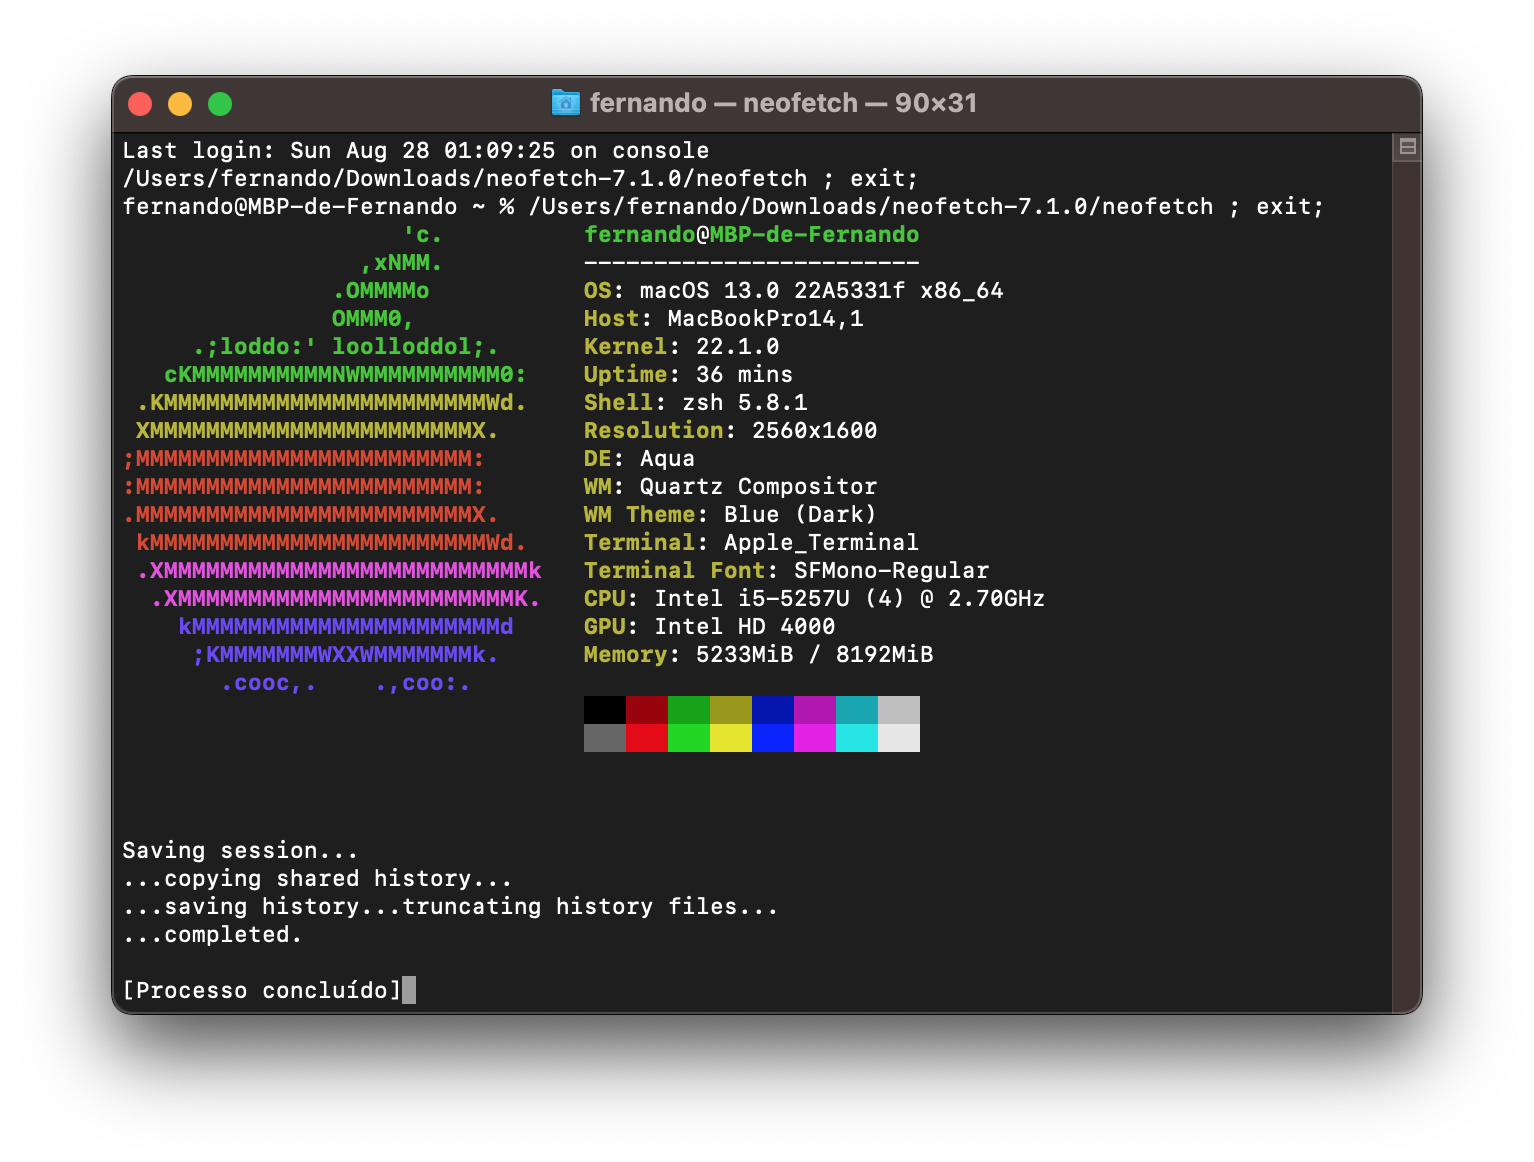Image resolution: width=1534 pixels, height=1162 pixels.
Task: Pick the bright magenta swatch in the bottom row
Action: [815, 738]
